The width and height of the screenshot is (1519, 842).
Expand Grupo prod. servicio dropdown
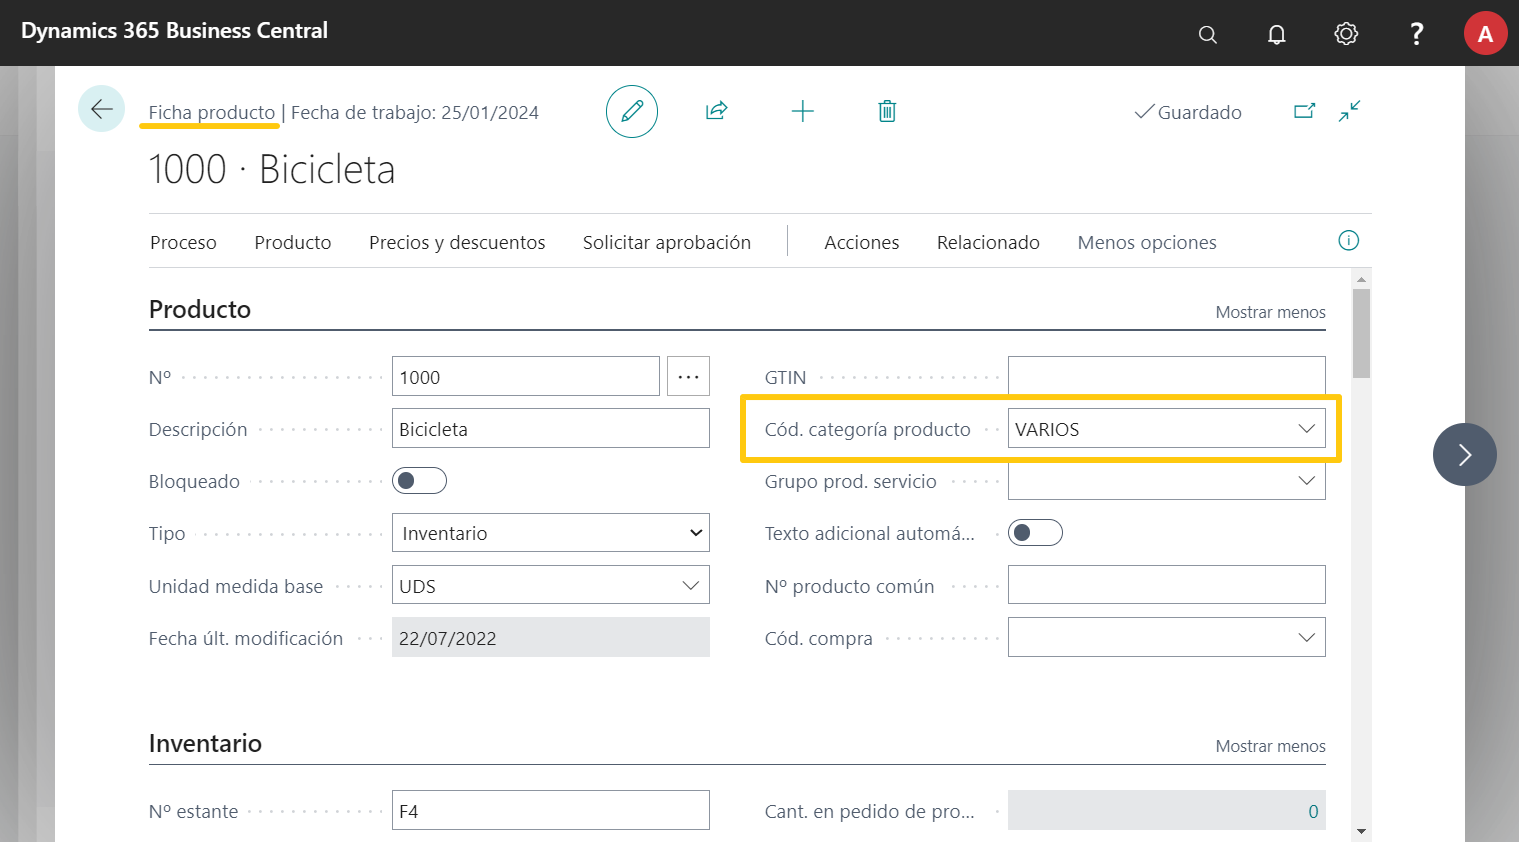[x=1306, y=481]
